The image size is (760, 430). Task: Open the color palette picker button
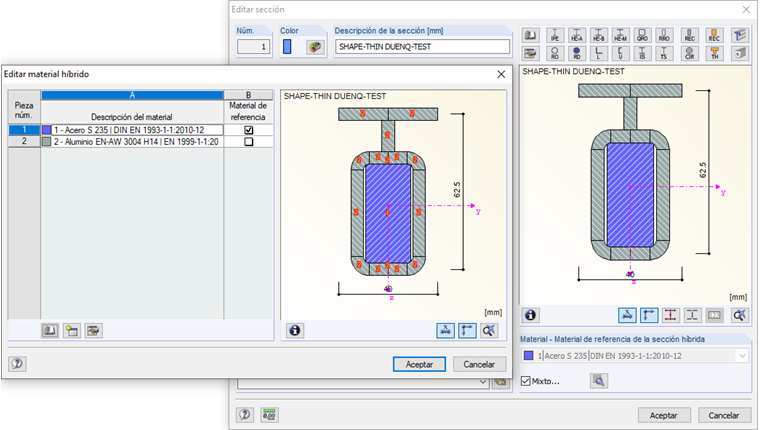pyautogui.click(x=315, y=47)
